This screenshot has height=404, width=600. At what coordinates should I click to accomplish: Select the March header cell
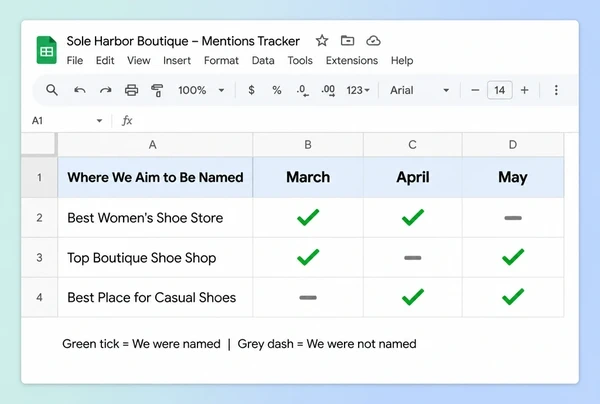308,177
